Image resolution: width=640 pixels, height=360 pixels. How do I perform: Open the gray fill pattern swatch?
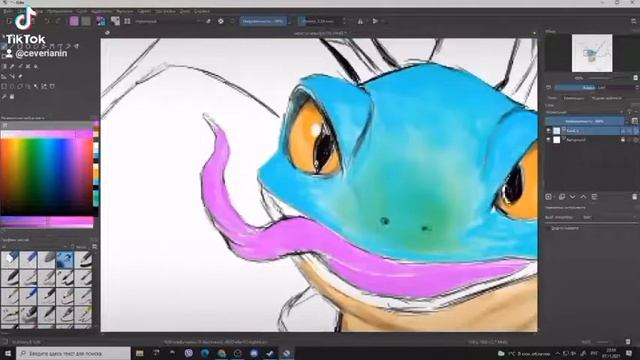click(86, 21)
